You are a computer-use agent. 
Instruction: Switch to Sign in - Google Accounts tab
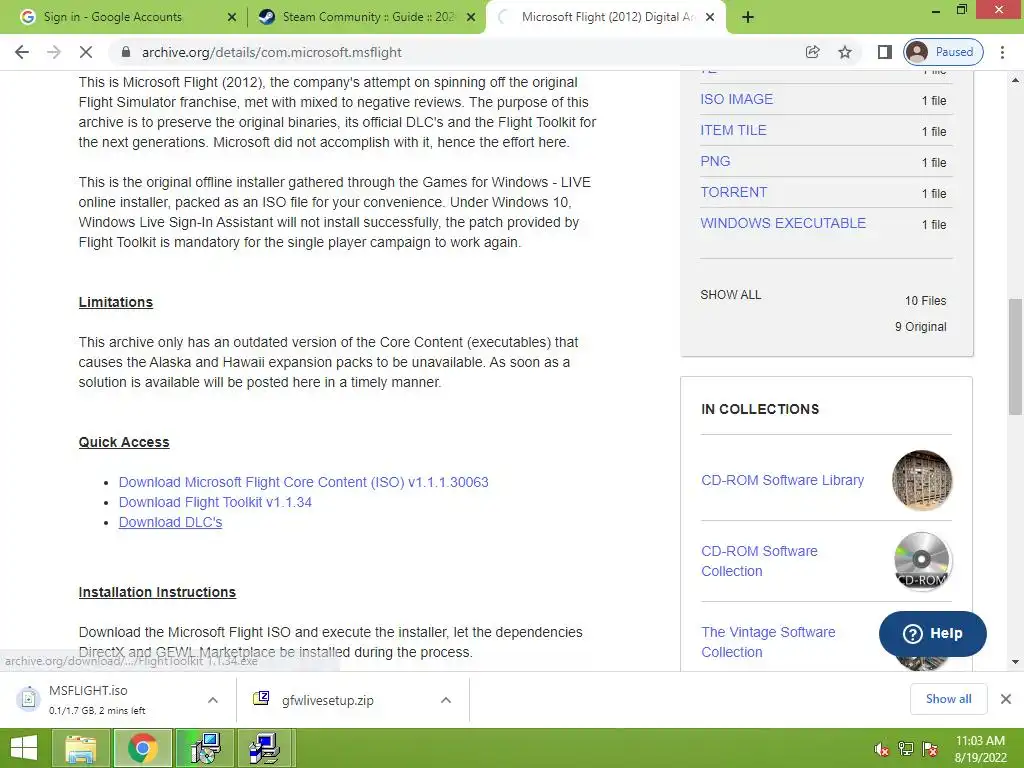(112, 17)
